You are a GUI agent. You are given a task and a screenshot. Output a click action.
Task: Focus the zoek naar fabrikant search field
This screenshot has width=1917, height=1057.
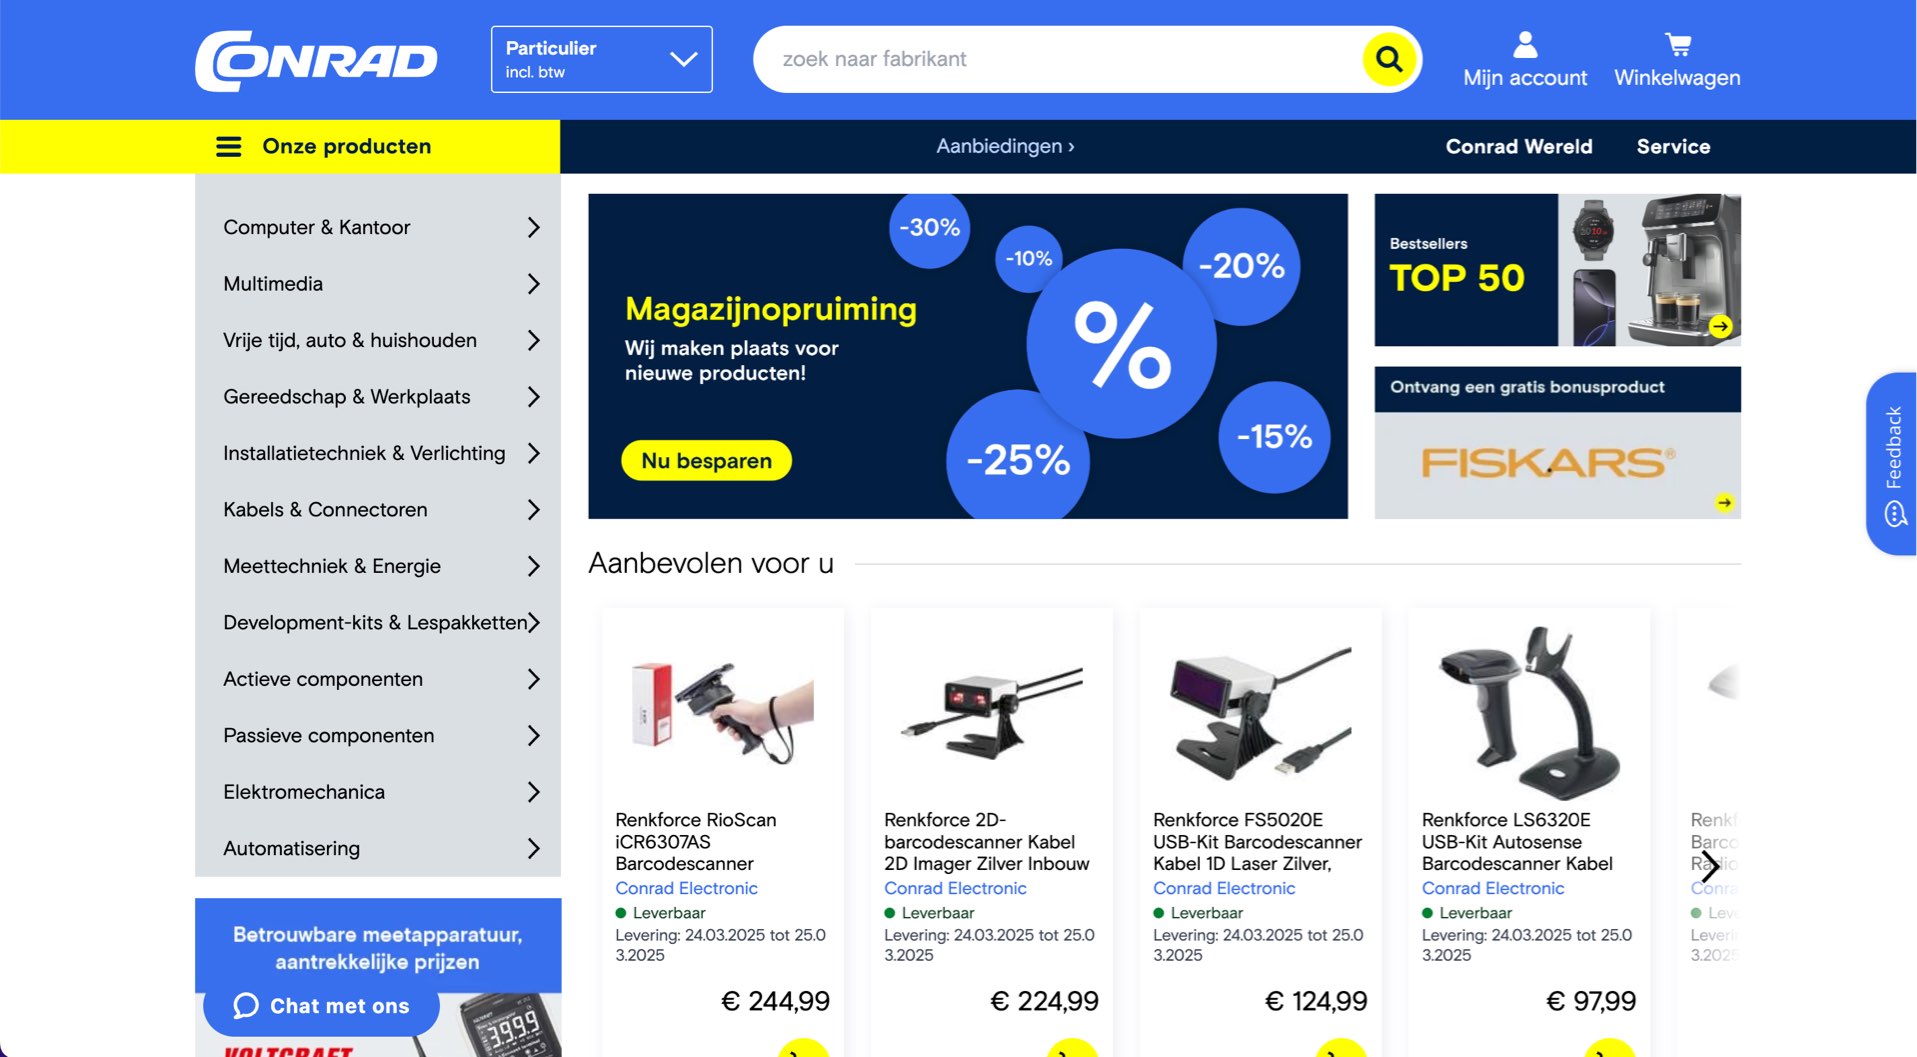tap(1060, 59)
